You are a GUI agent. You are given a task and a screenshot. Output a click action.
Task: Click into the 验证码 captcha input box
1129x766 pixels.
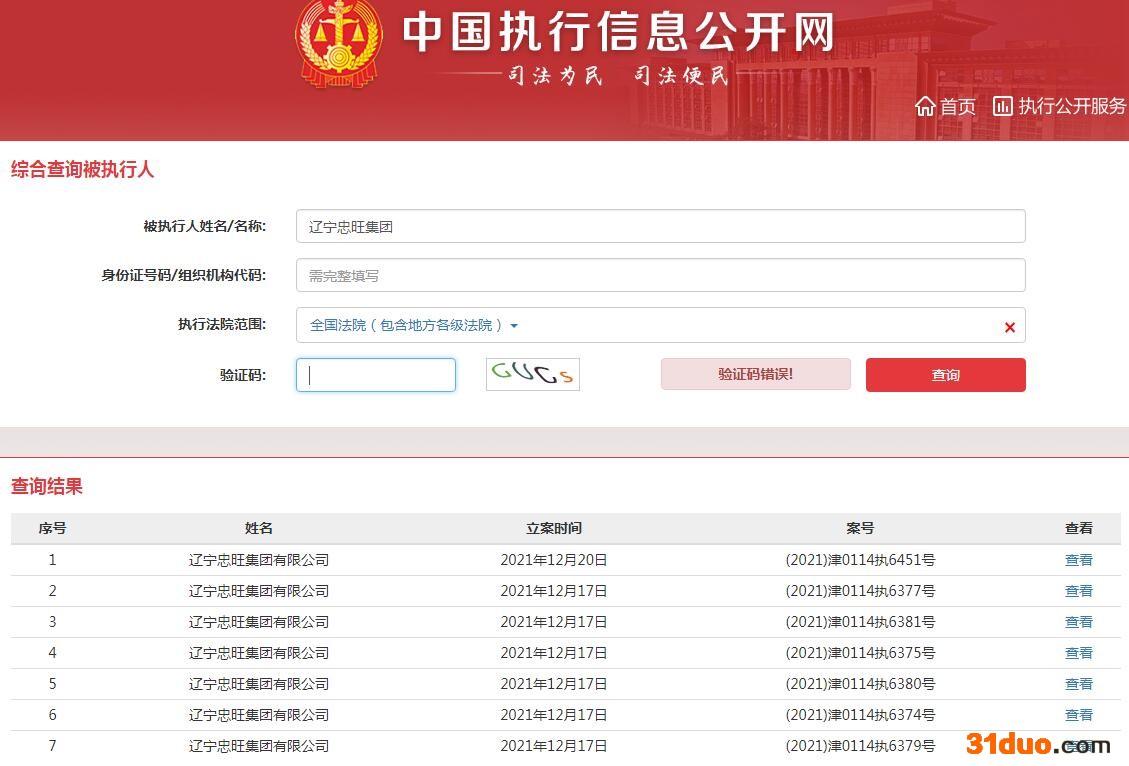click(376, 375)
